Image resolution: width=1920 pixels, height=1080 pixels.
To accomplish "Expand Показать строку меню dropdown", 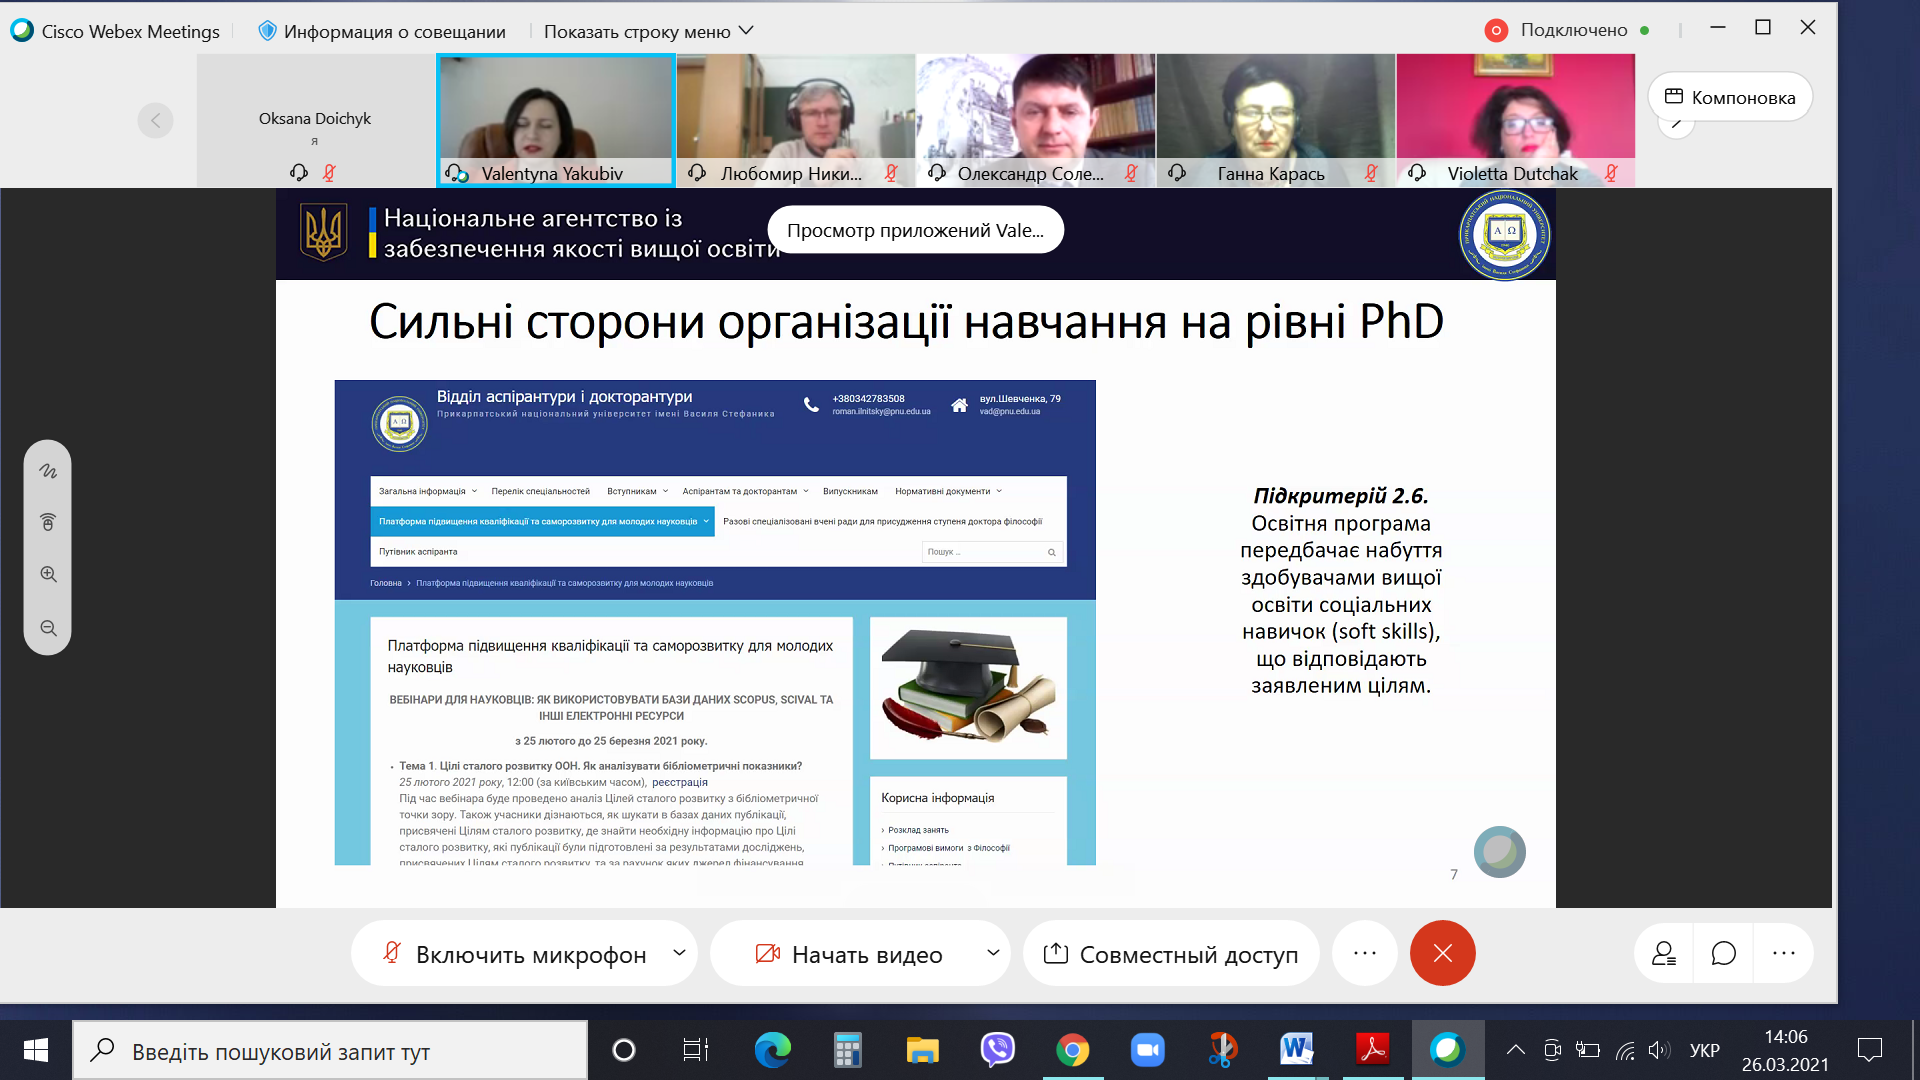I will coord(648,31).
